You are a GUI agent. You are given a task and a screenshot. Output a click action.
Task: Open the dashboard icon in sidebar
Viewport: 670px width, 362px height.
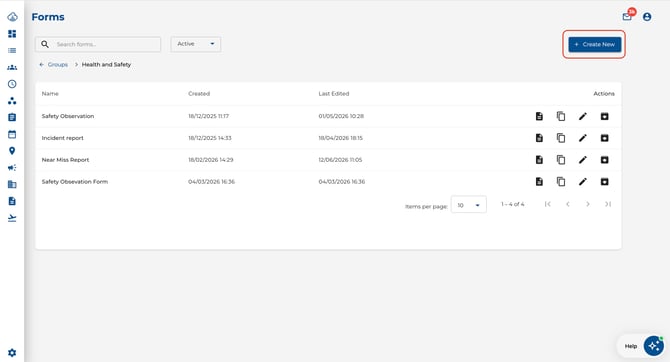[12, 34]
